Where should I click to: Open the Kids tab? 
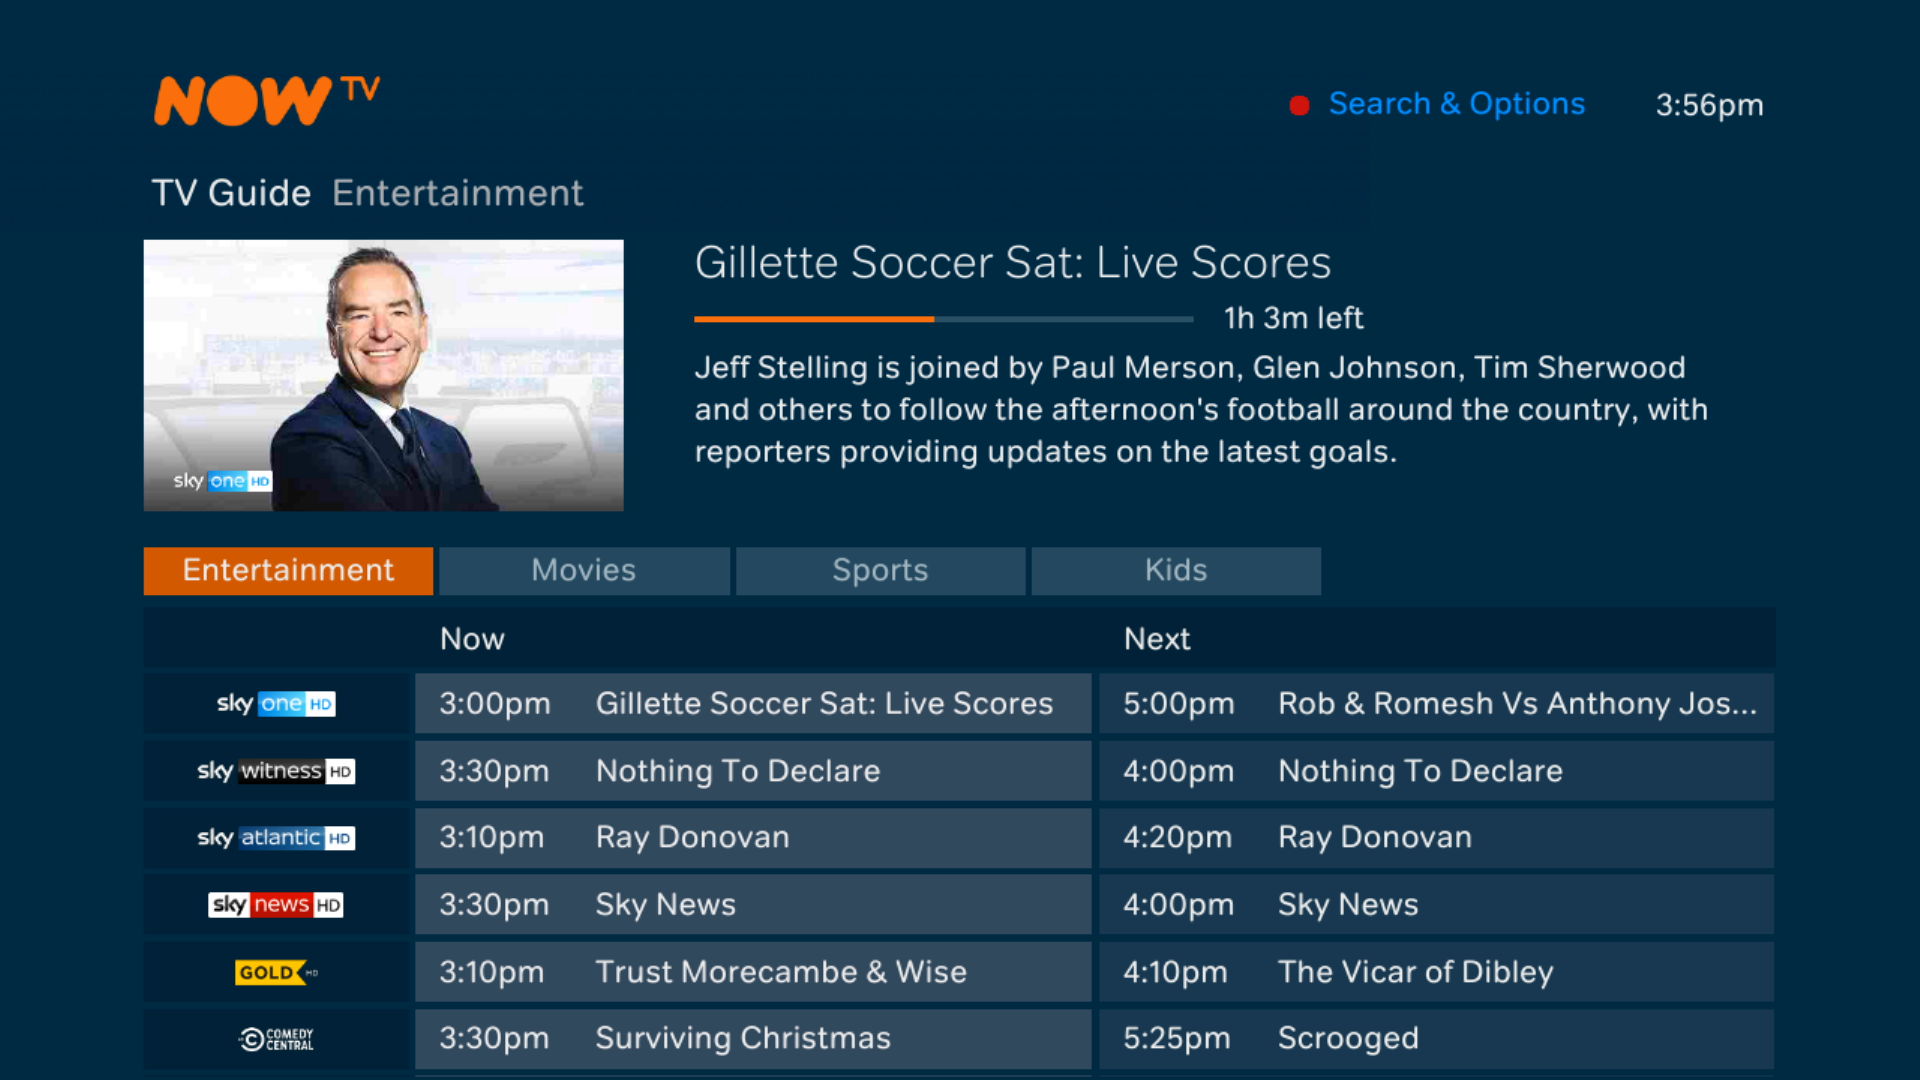pos(1176,571)
